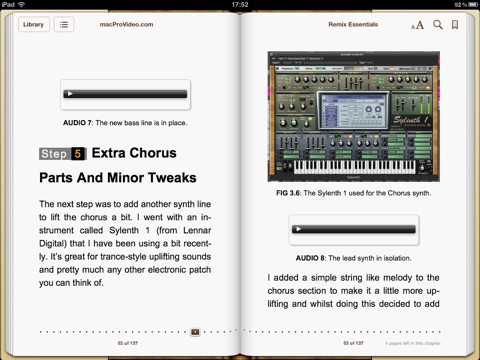Tap the '53 of 137' page number
Image resolution: width=480 pixels, height=360 pixels.
coord(353,343)
